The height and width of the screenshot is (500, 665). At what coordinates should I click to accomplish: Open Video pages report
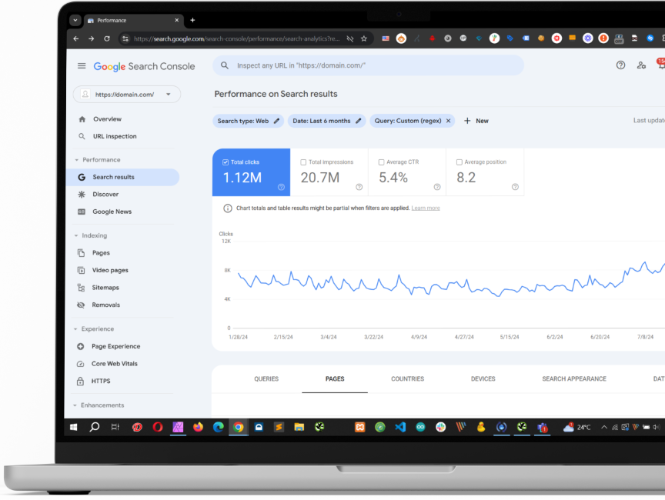click(x=110, y=270)
